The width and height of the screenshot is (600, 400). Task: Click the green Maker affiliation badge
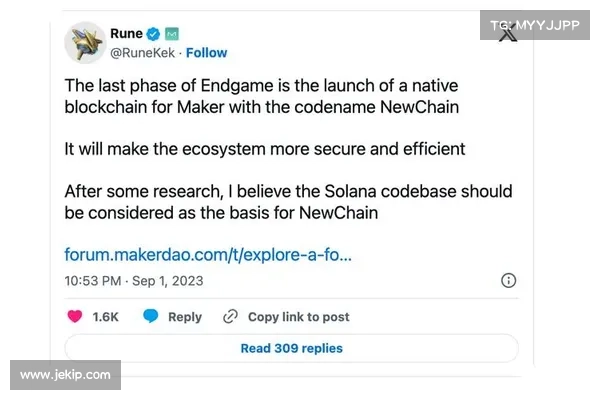pos(173,34)
